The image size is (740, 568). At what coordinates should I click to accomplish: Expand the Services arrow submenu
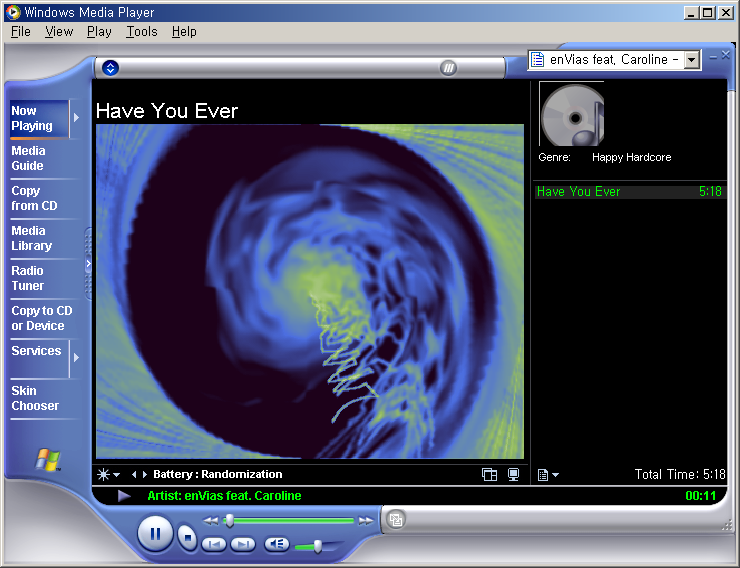(x=76, y=358)
